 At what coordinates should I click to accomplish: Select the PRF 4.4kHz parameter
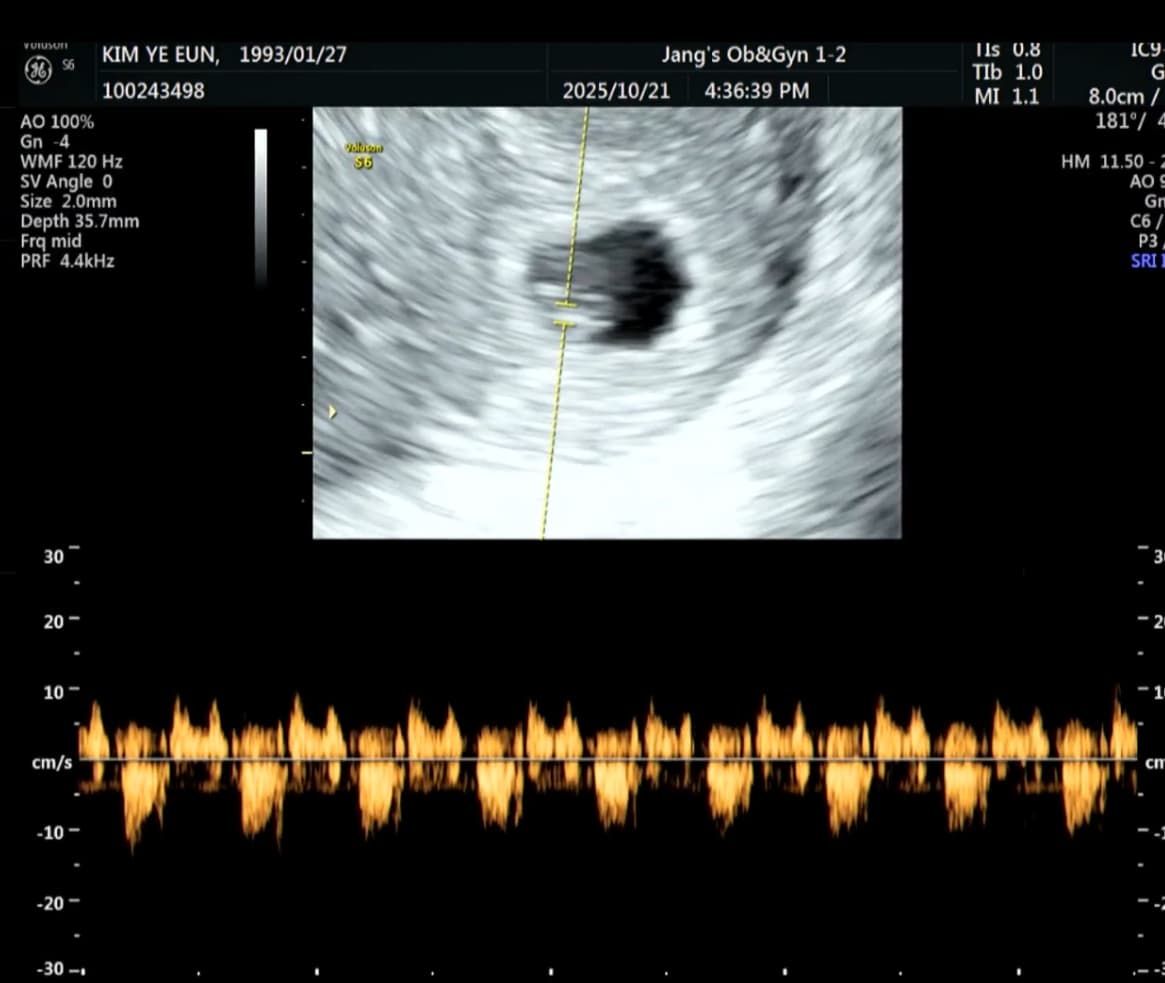[67, 261]
